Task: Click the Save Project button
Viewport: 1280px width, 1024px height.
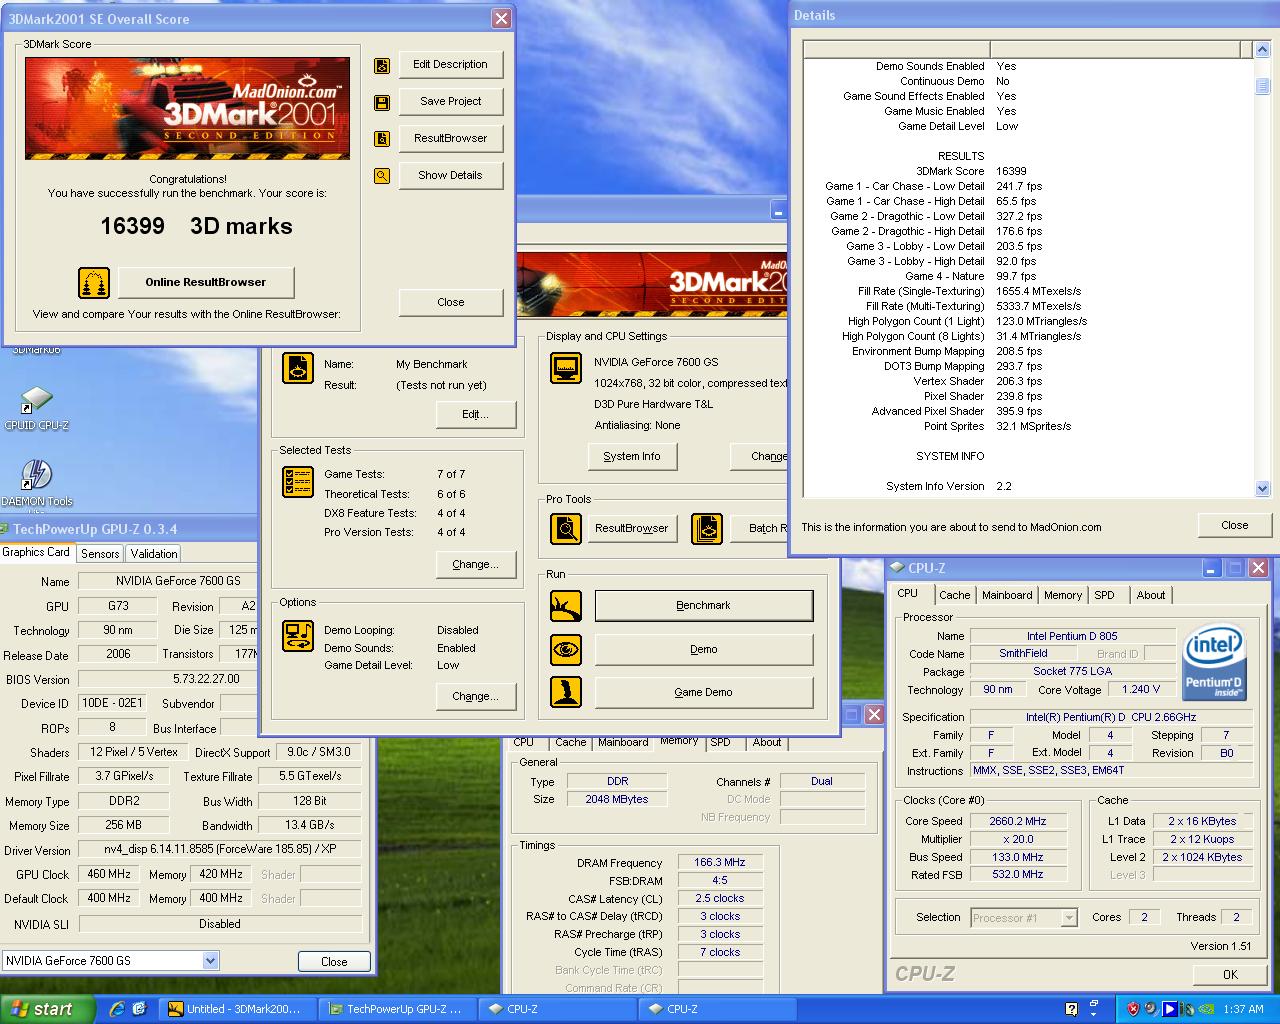Action: coord(450,101)
